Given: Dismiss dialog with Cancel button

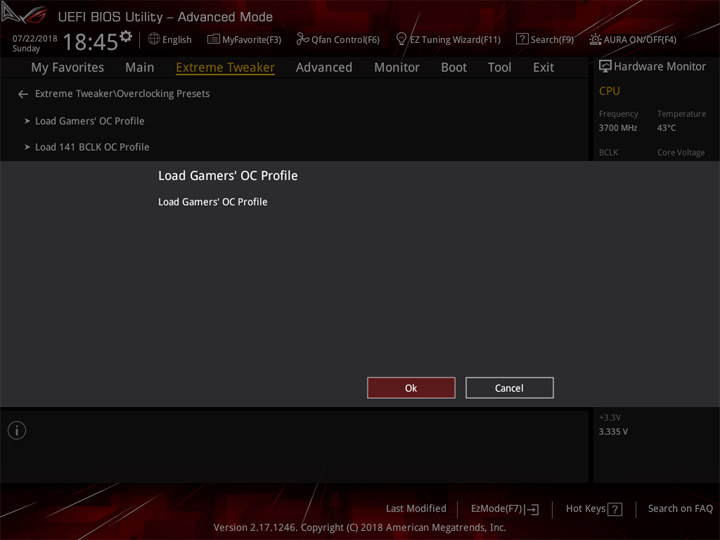Looking at the screenshot, I should point(509,388).
